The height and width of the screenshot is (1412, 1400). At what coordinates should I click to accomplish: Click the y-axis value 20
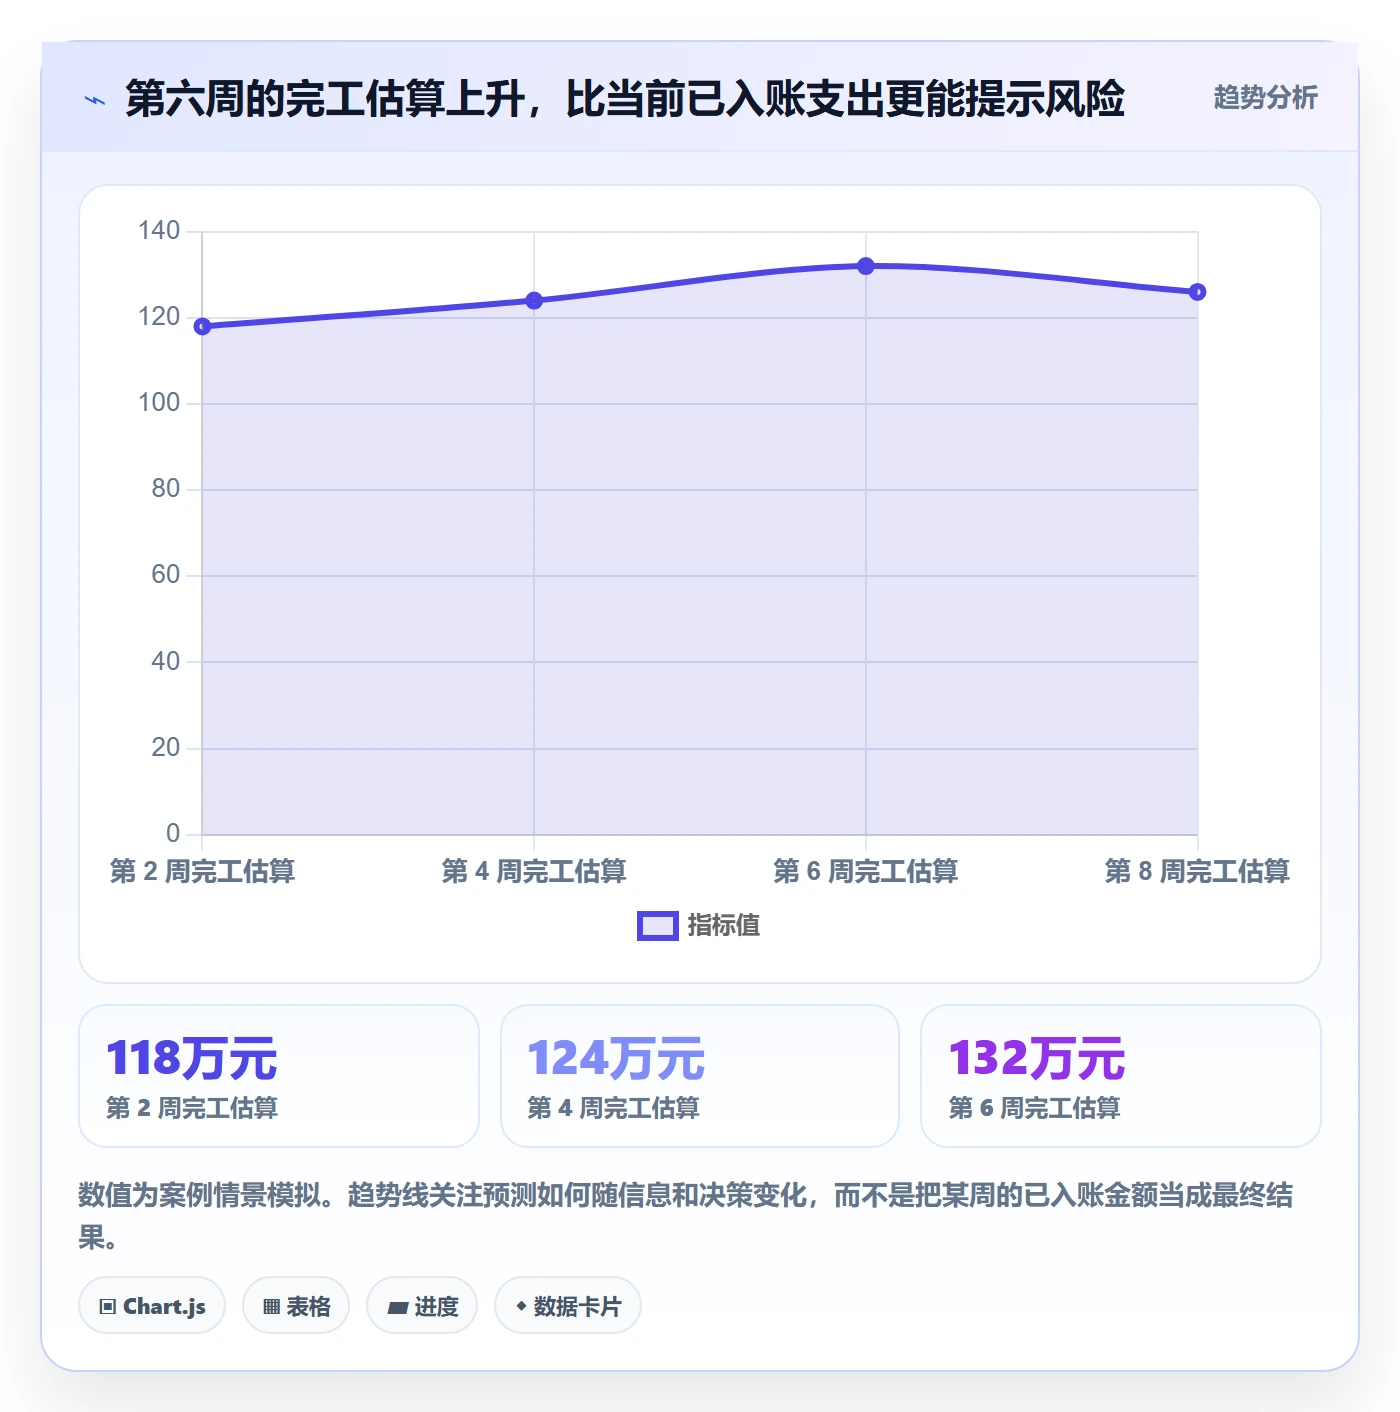click(166, 747)
